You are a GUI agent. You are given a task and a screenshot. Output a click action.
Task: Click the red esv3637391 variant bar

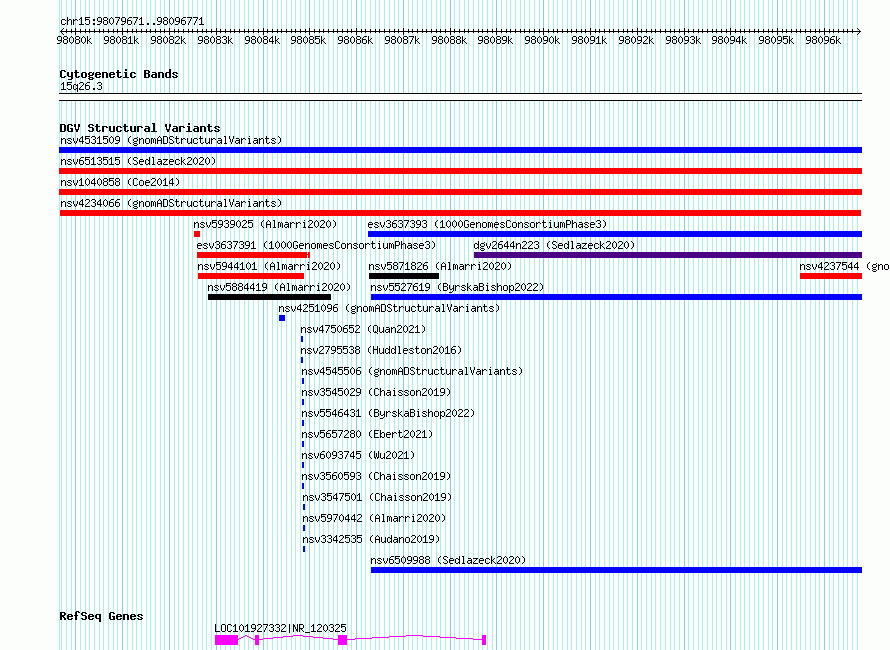click(x=253, y=255)
